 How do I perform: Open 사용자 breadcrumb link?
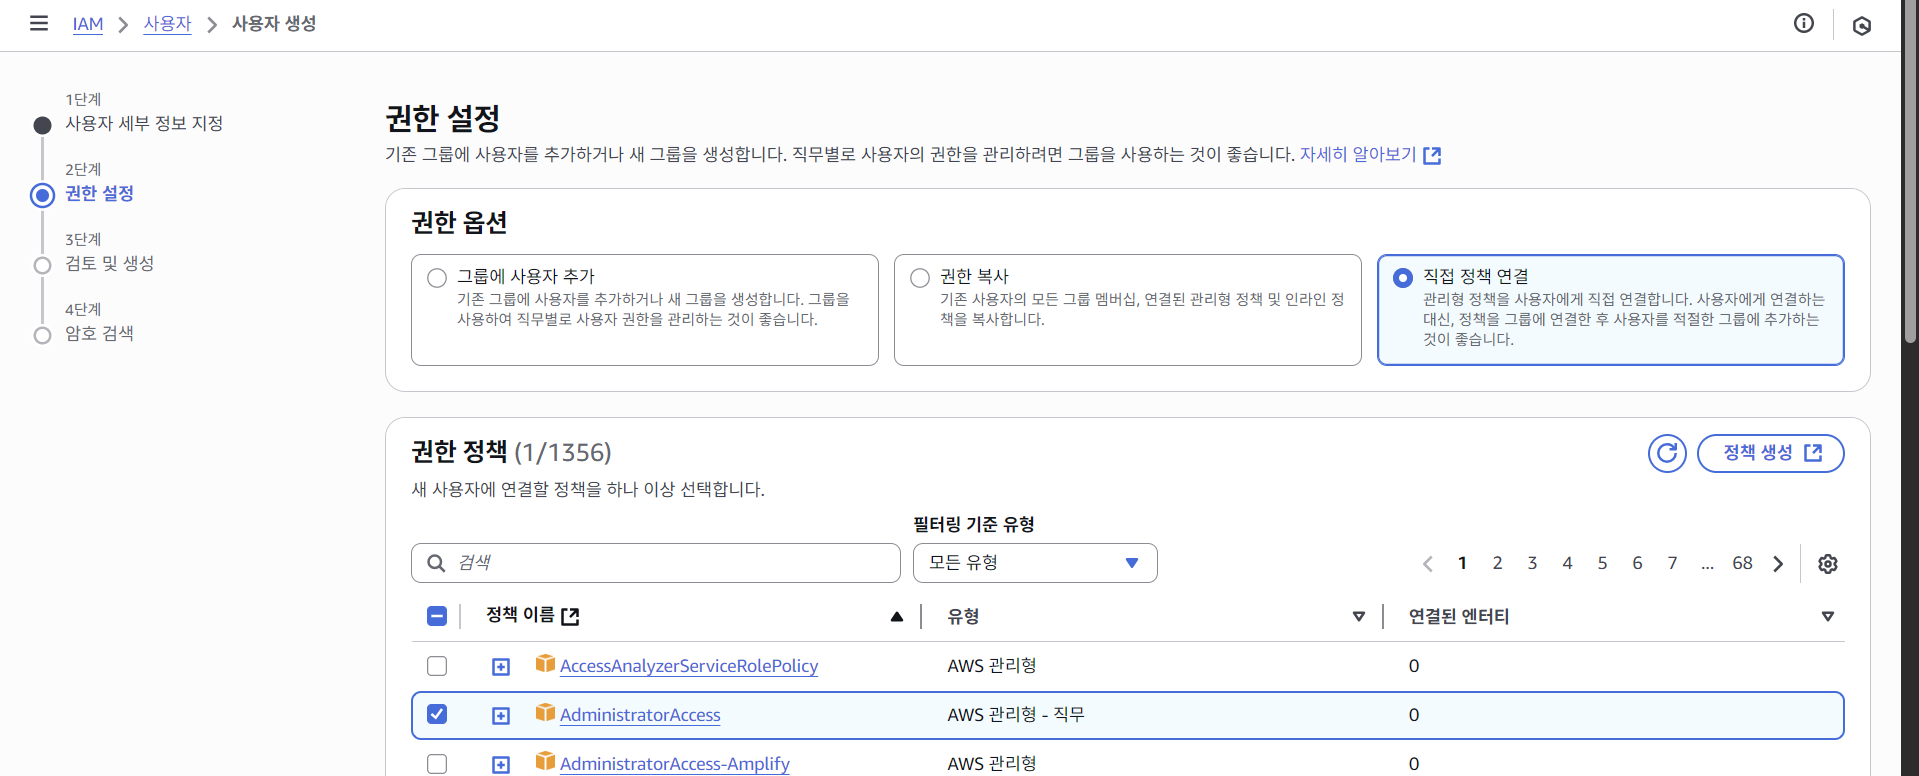tap(167, 24)
